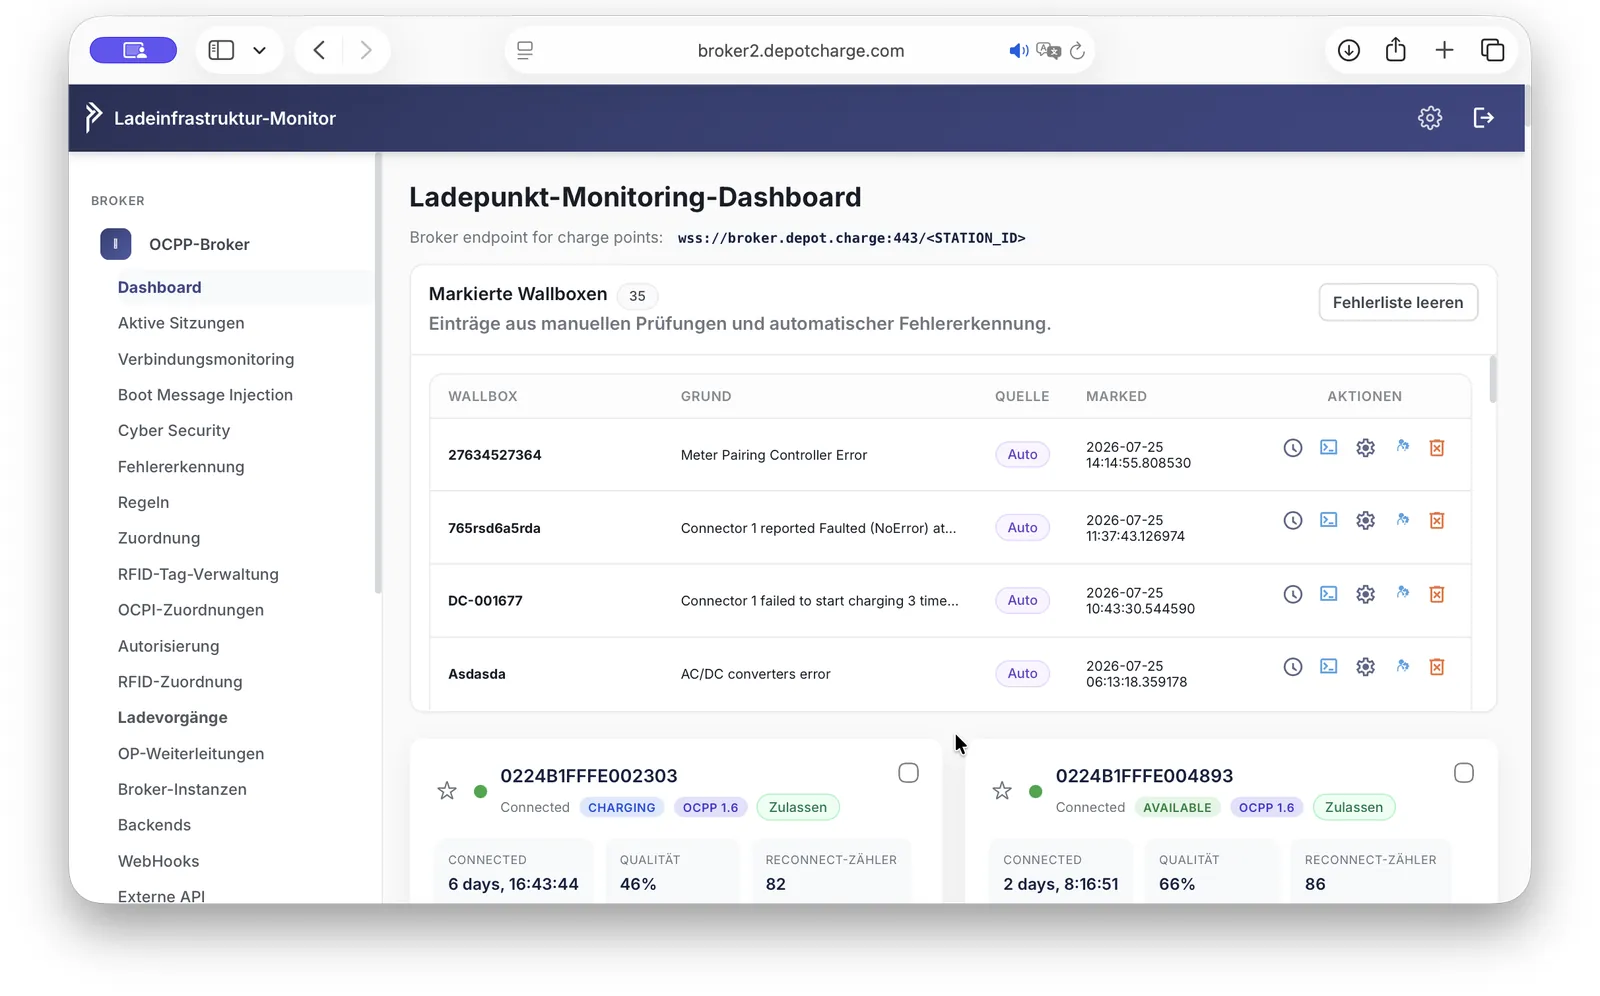Open terminal console for Asdasda

[1328, 666]
